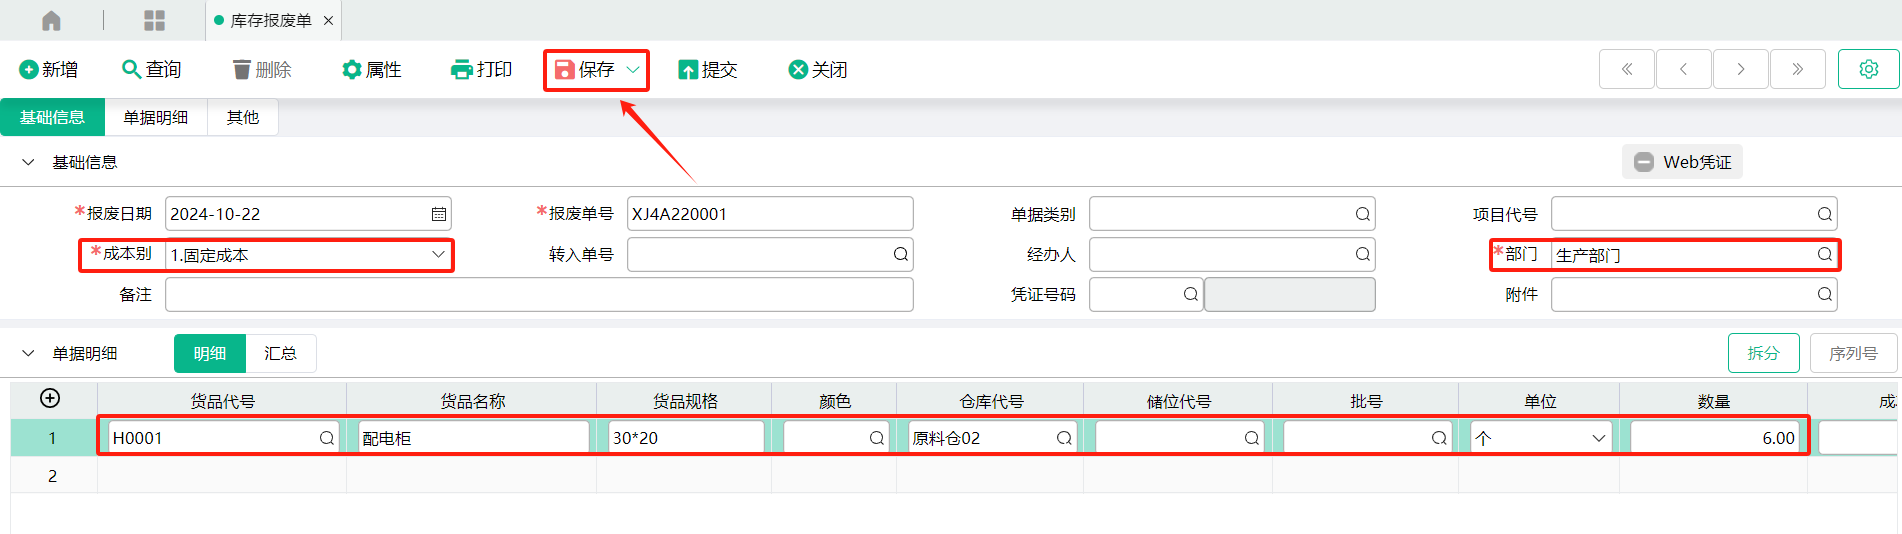Open the settings gear icon
This screenshot has height=534, width=1902.
coord(1868,69)
